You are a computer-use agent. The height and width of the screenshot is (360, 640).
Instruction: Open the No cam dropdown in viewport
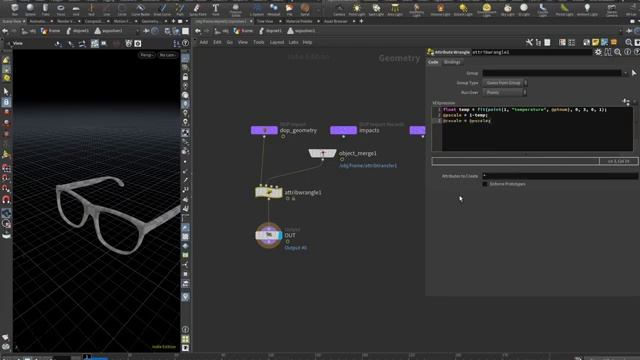click(x=167, y=55)
